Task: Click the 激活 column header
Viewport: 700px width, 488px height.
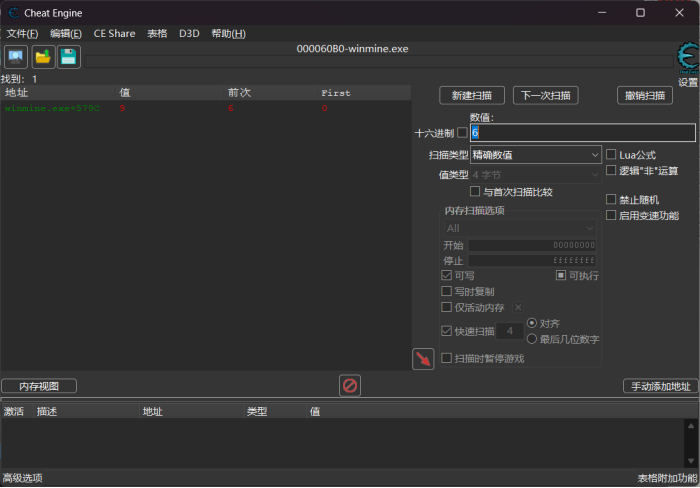Action: pos(17,411)
